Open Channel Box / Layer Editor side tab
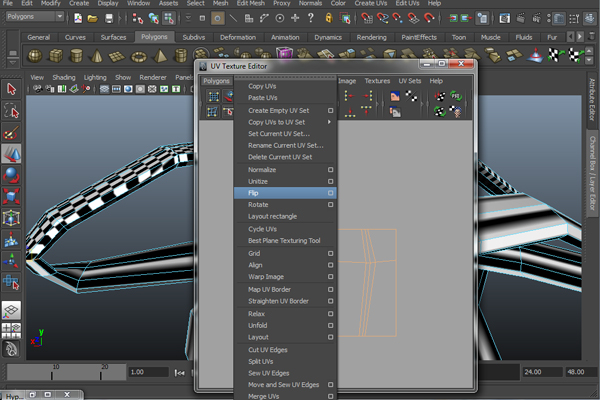Image resolution: width=600 pixels, height=400 pixels. (592, 173)
